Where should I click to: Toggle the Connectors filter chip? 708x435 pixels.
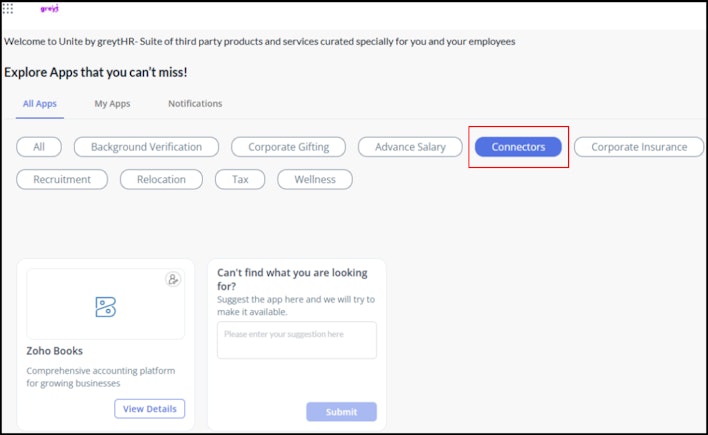coord(518,147)
